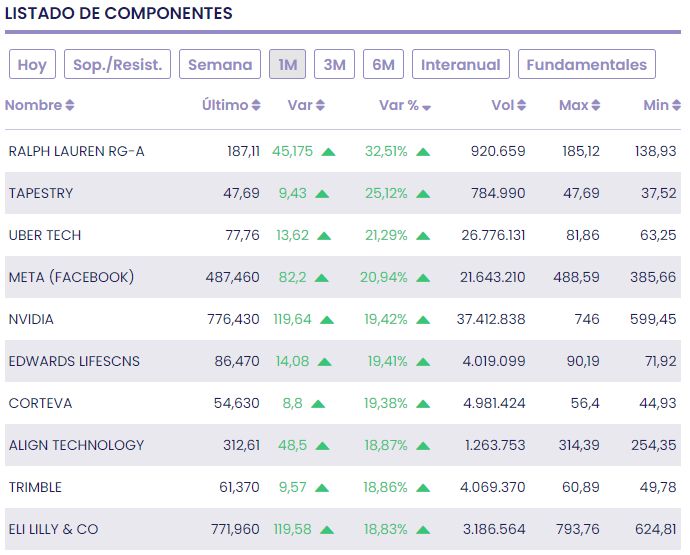Click green triangle beside Tapestry's 9,43 change
Viewport: 690px width, 555px height.
pos(322,194)
